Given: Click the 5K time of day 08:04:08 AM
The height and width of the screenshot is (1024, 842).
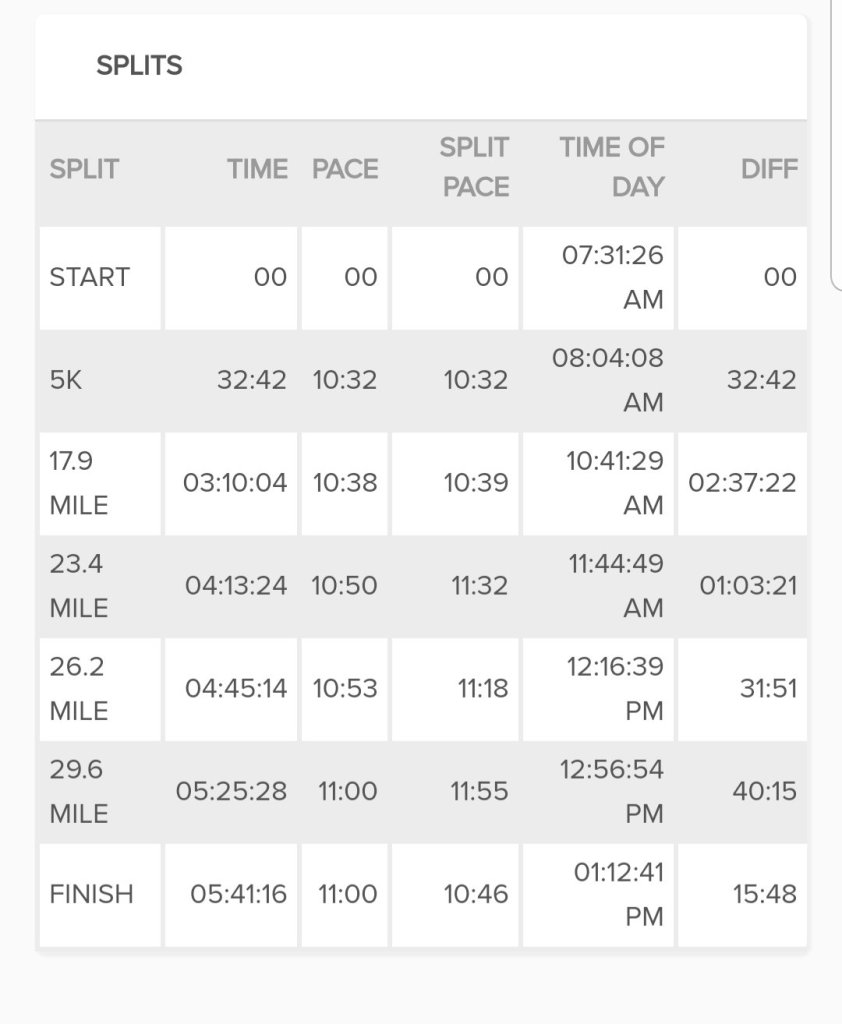Looking at the screenshot, I should [607, 380].
